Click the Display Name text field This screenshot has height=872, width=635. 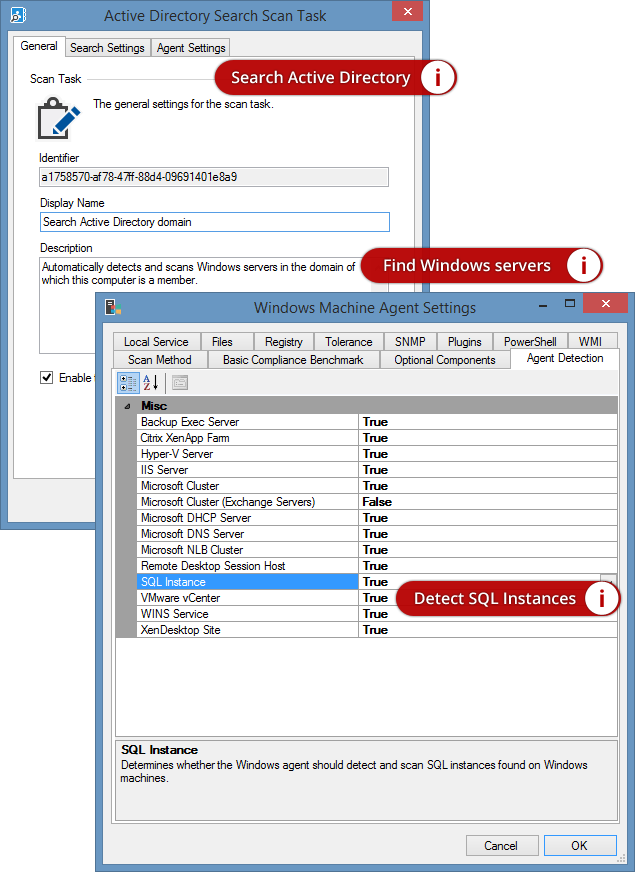pyautogui.click(x=214, y=222)
